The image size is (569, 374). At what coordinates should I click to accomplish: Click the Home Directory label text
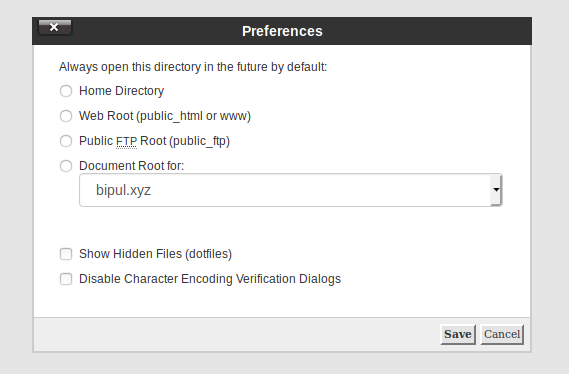(122, 91)
